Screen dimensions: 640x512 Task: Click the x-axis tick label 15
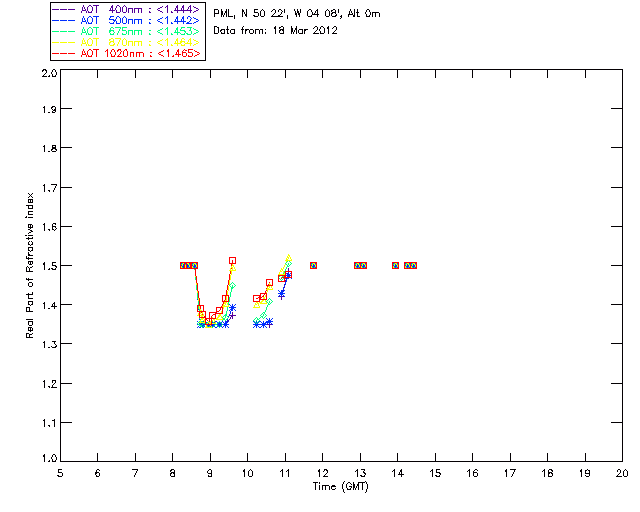(x=435, y=473)
